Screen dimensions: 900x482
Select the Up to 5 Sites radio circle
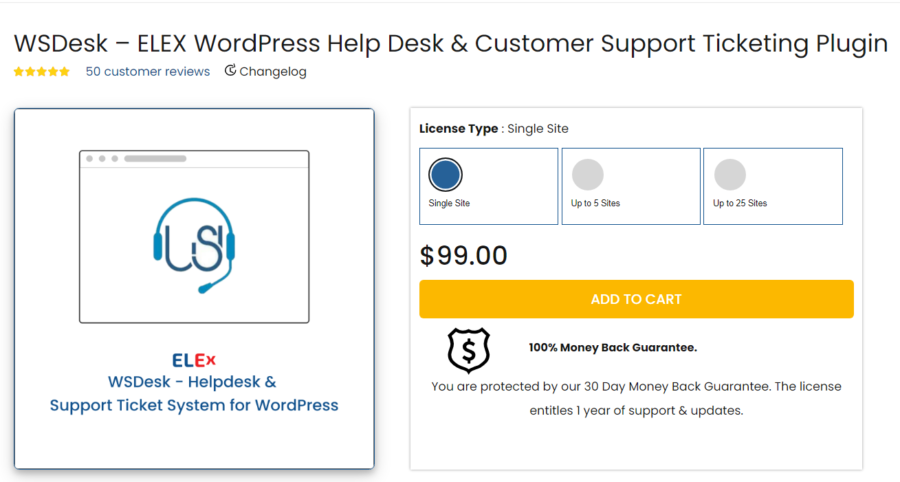tap(587, 175)
